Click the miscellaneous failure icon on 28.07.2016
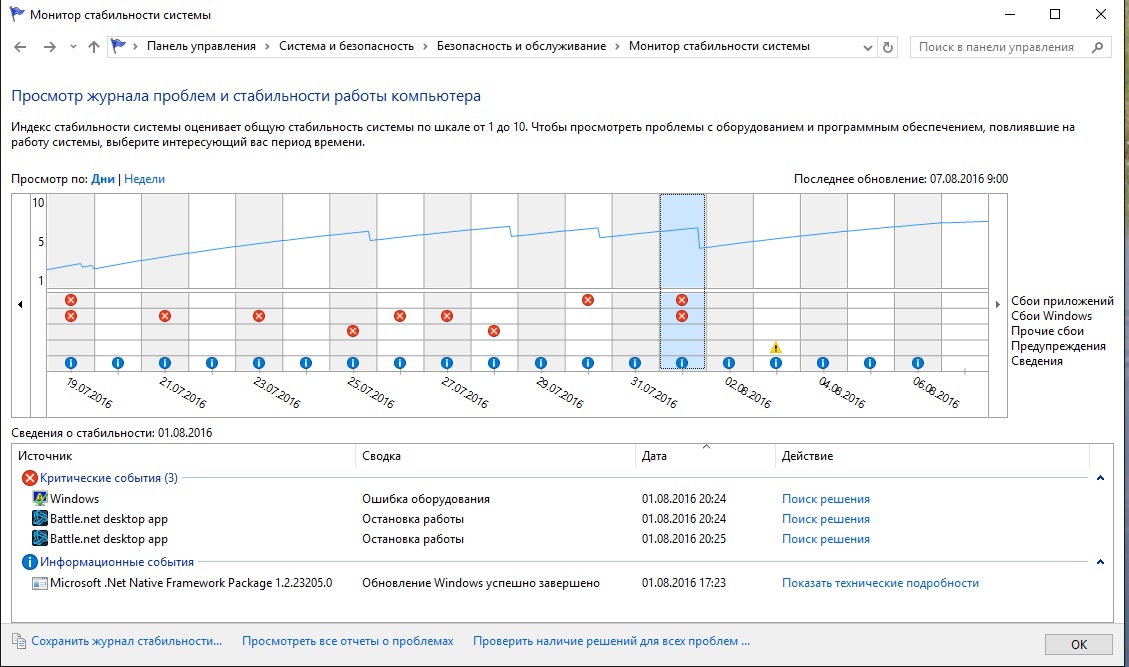 (x=494, y=331)
